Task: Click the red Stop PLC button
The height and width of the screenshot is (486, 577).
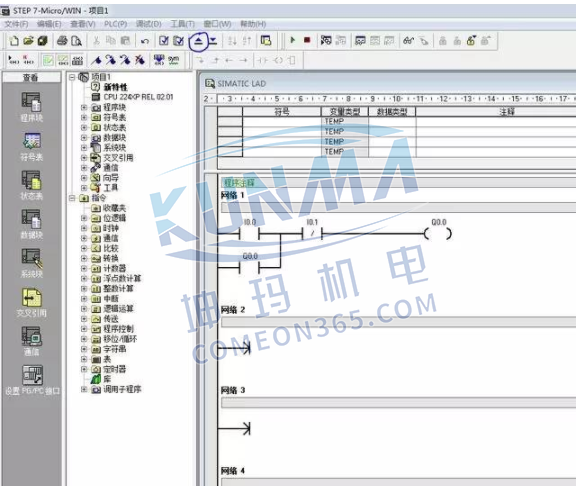Action: (307, 40)
